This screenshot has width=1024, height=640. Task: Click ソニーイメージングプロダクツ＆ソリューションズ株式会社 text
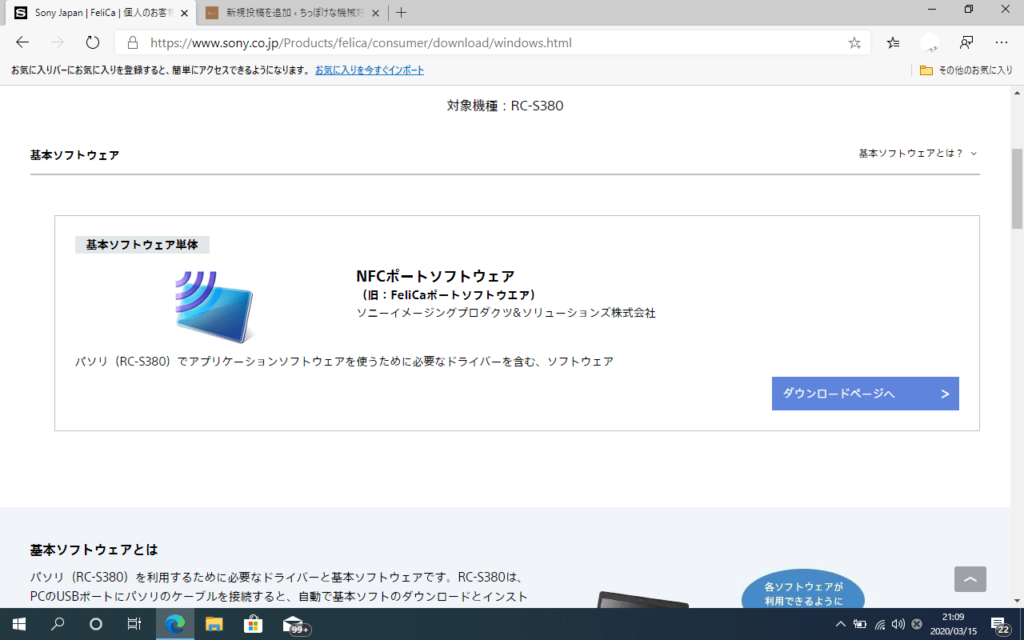505,313
